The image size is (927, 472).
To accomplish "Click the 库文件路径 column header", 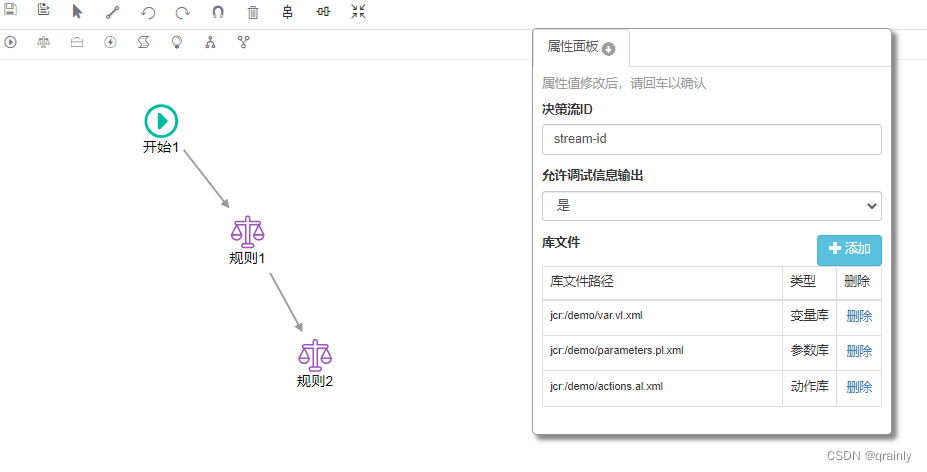I will (x=662, y=283).
